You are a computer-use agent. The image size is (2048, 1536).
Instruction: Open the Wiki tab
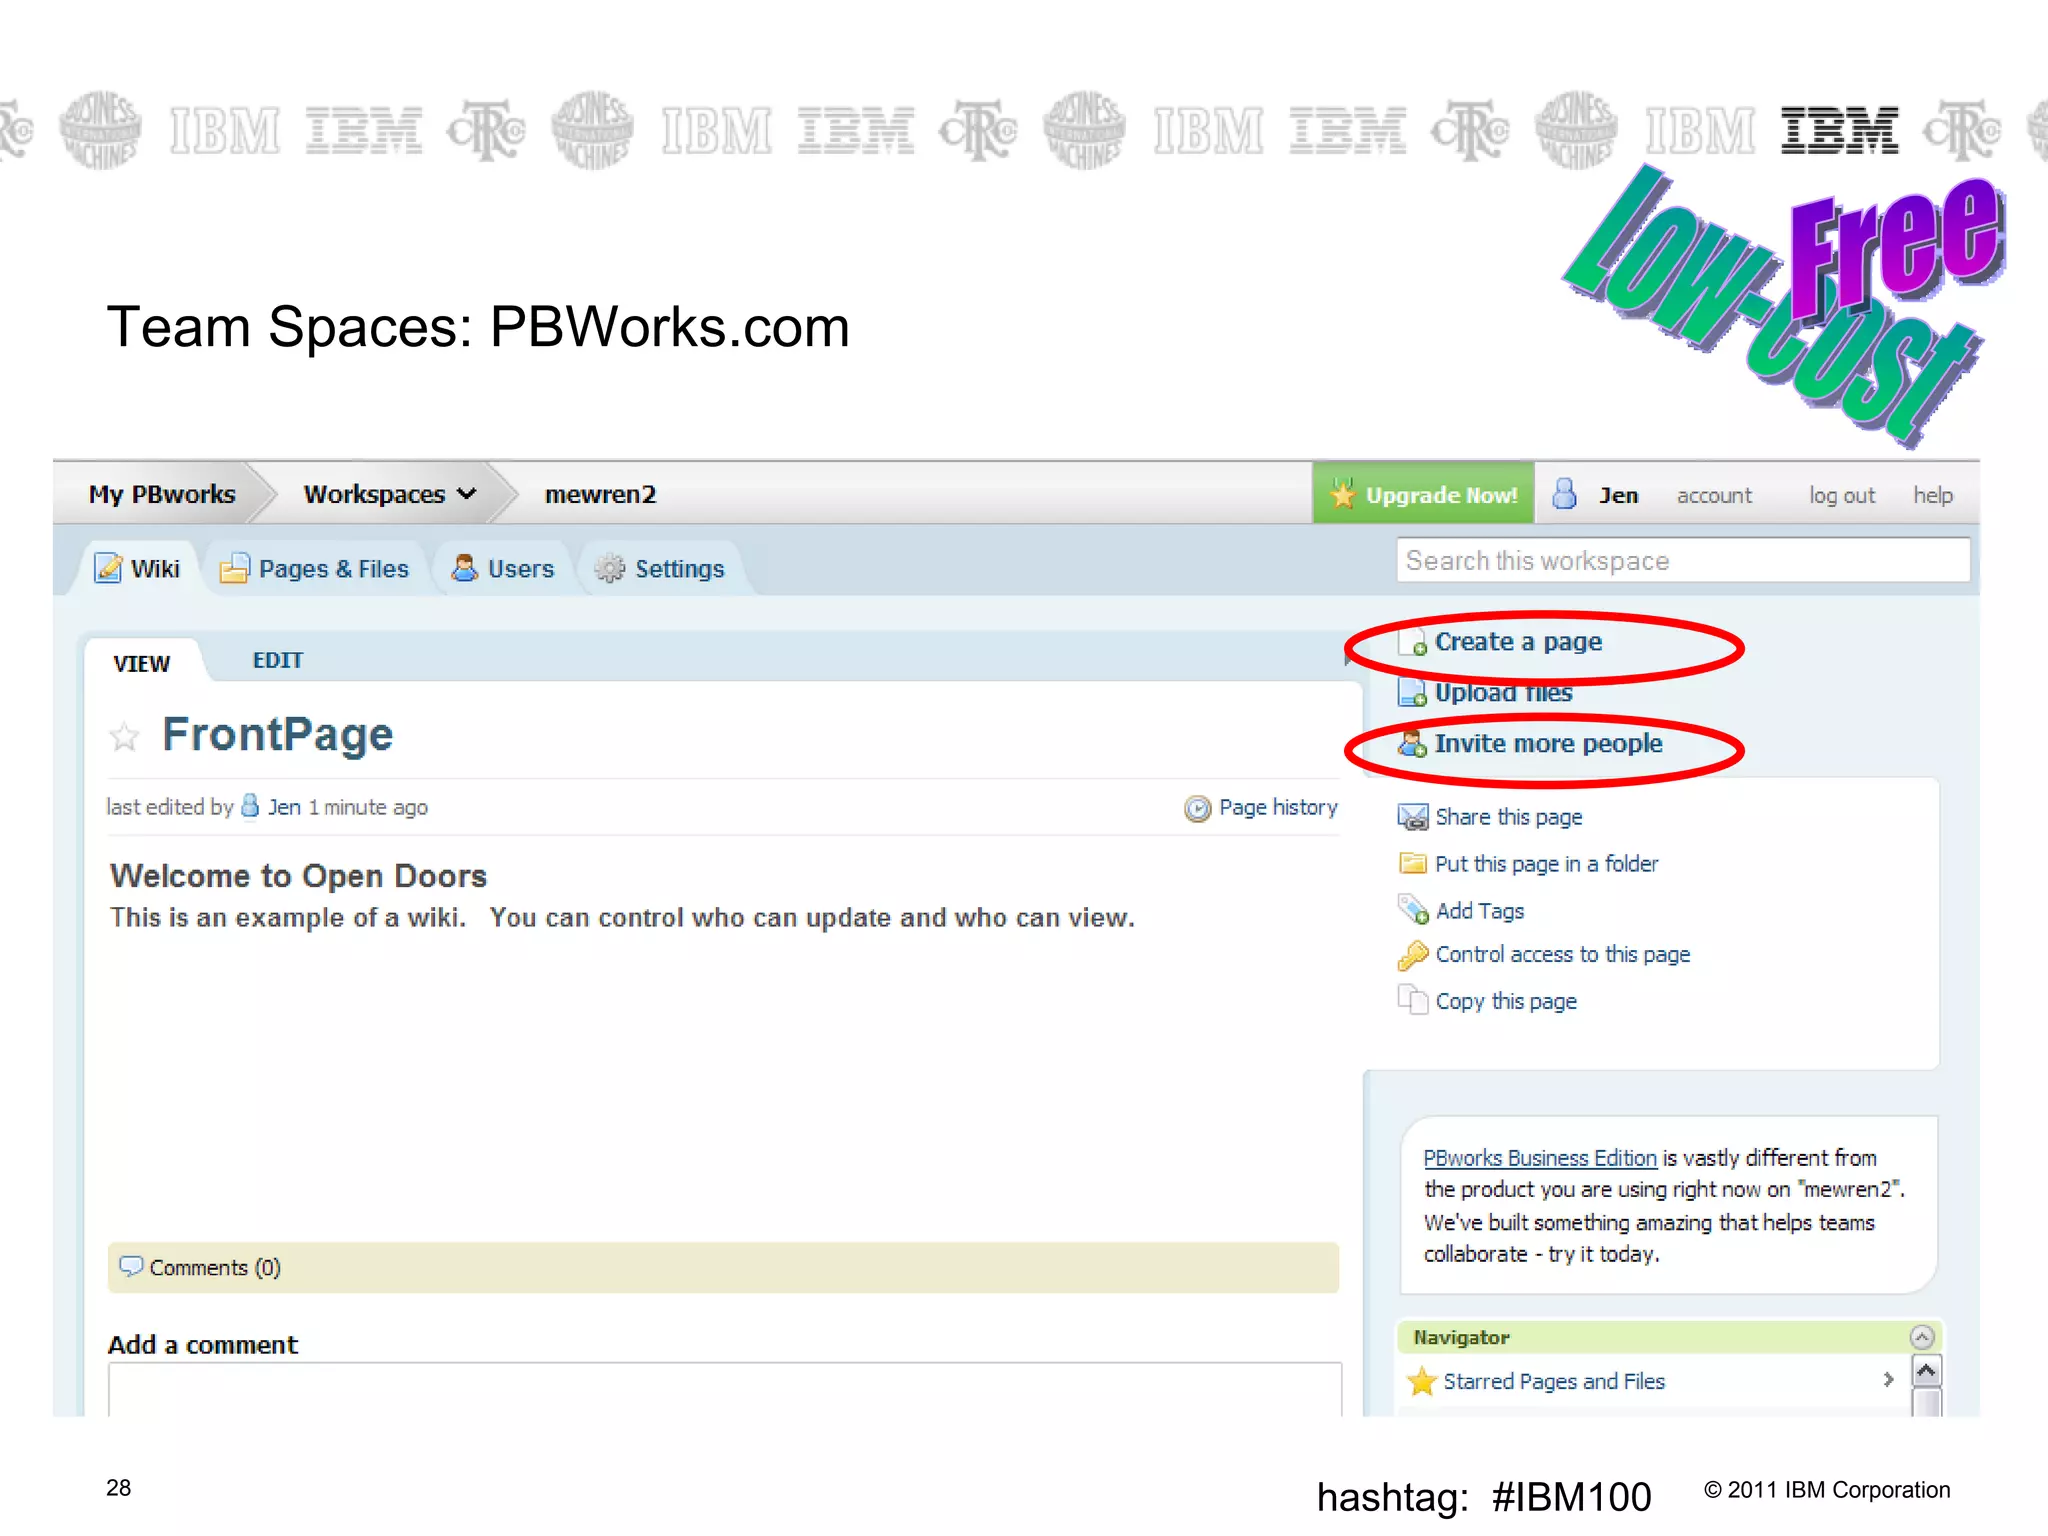click(138, 568)
